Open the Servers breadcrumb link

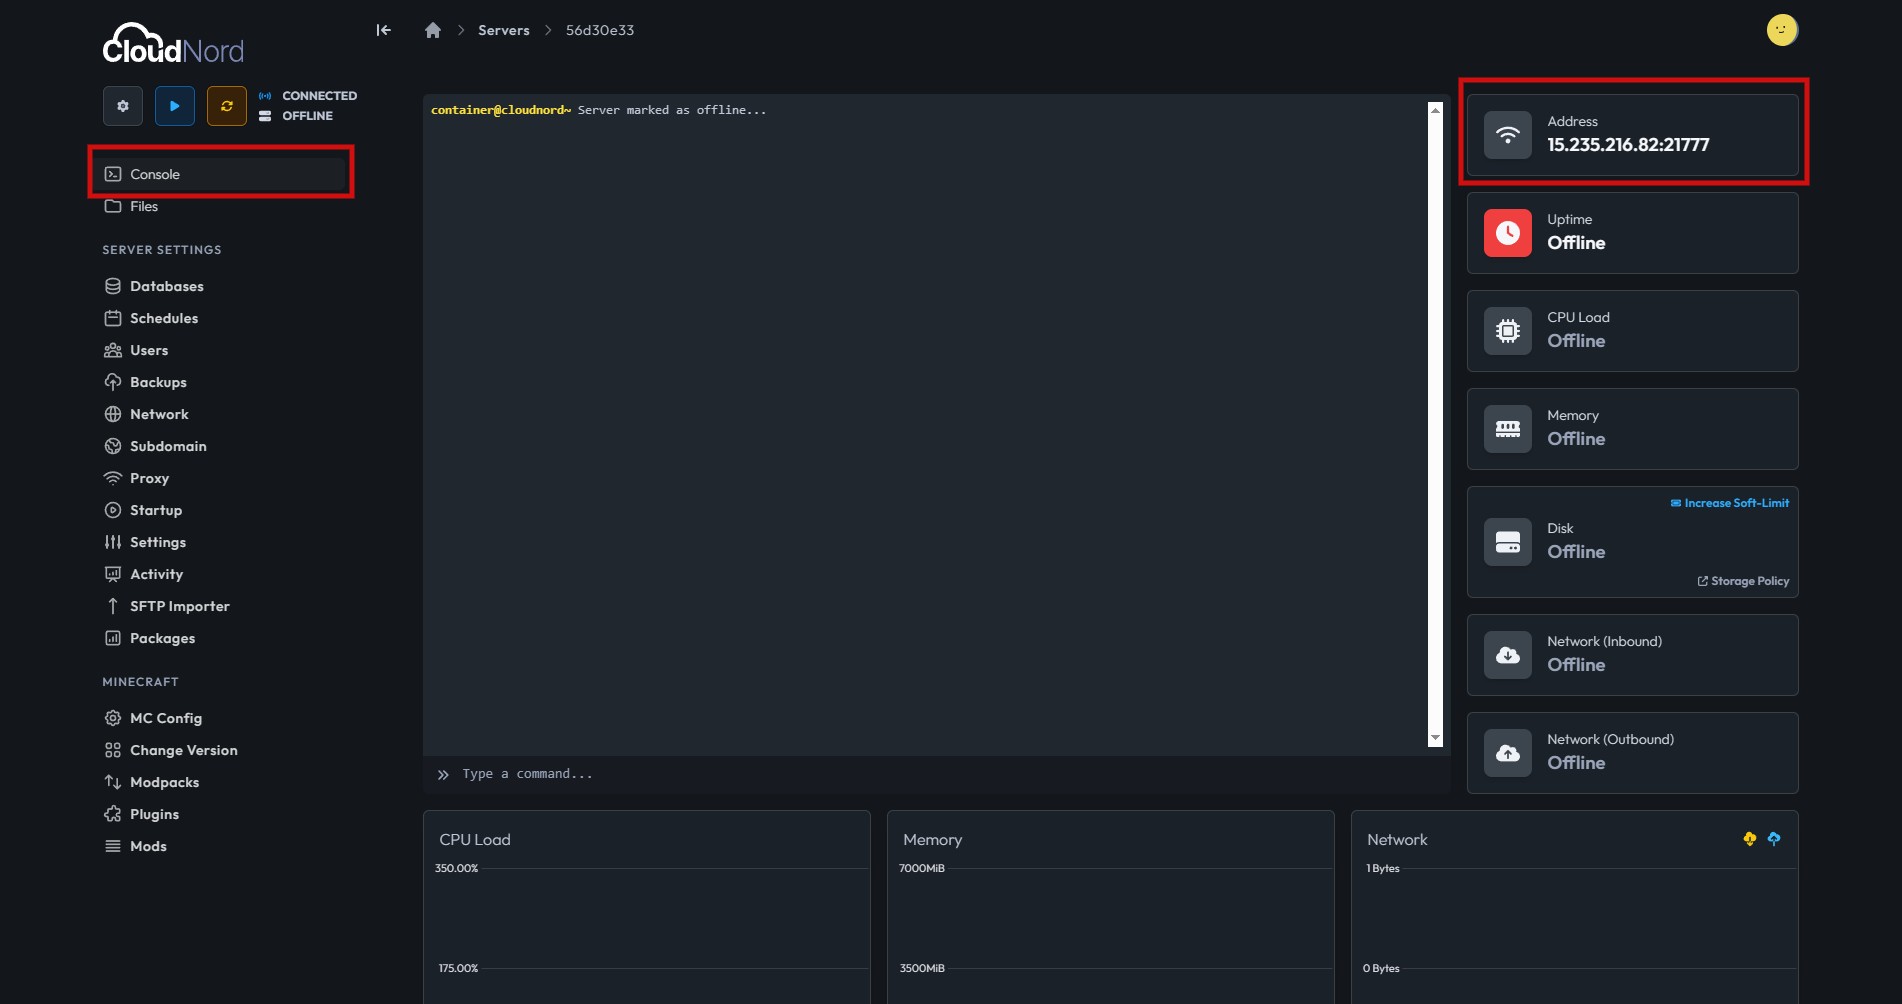[x=504, y=30]
